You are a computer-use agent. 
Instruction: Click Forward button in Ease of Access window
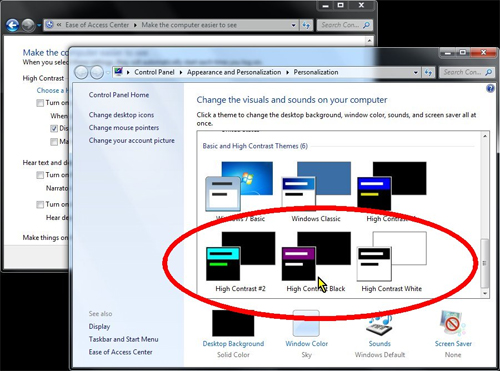click(28, 25)
